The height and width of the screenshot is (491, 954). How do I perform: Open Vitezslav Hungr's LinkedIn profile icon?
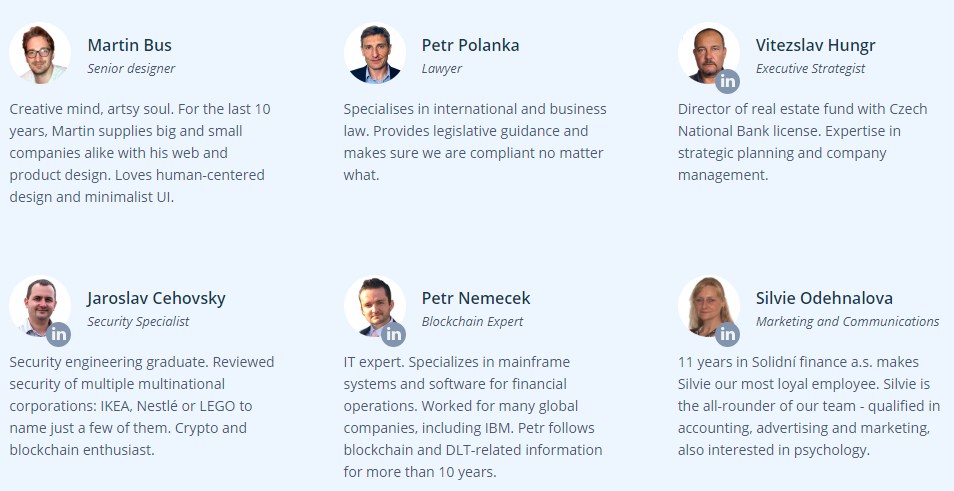(727, 81)
